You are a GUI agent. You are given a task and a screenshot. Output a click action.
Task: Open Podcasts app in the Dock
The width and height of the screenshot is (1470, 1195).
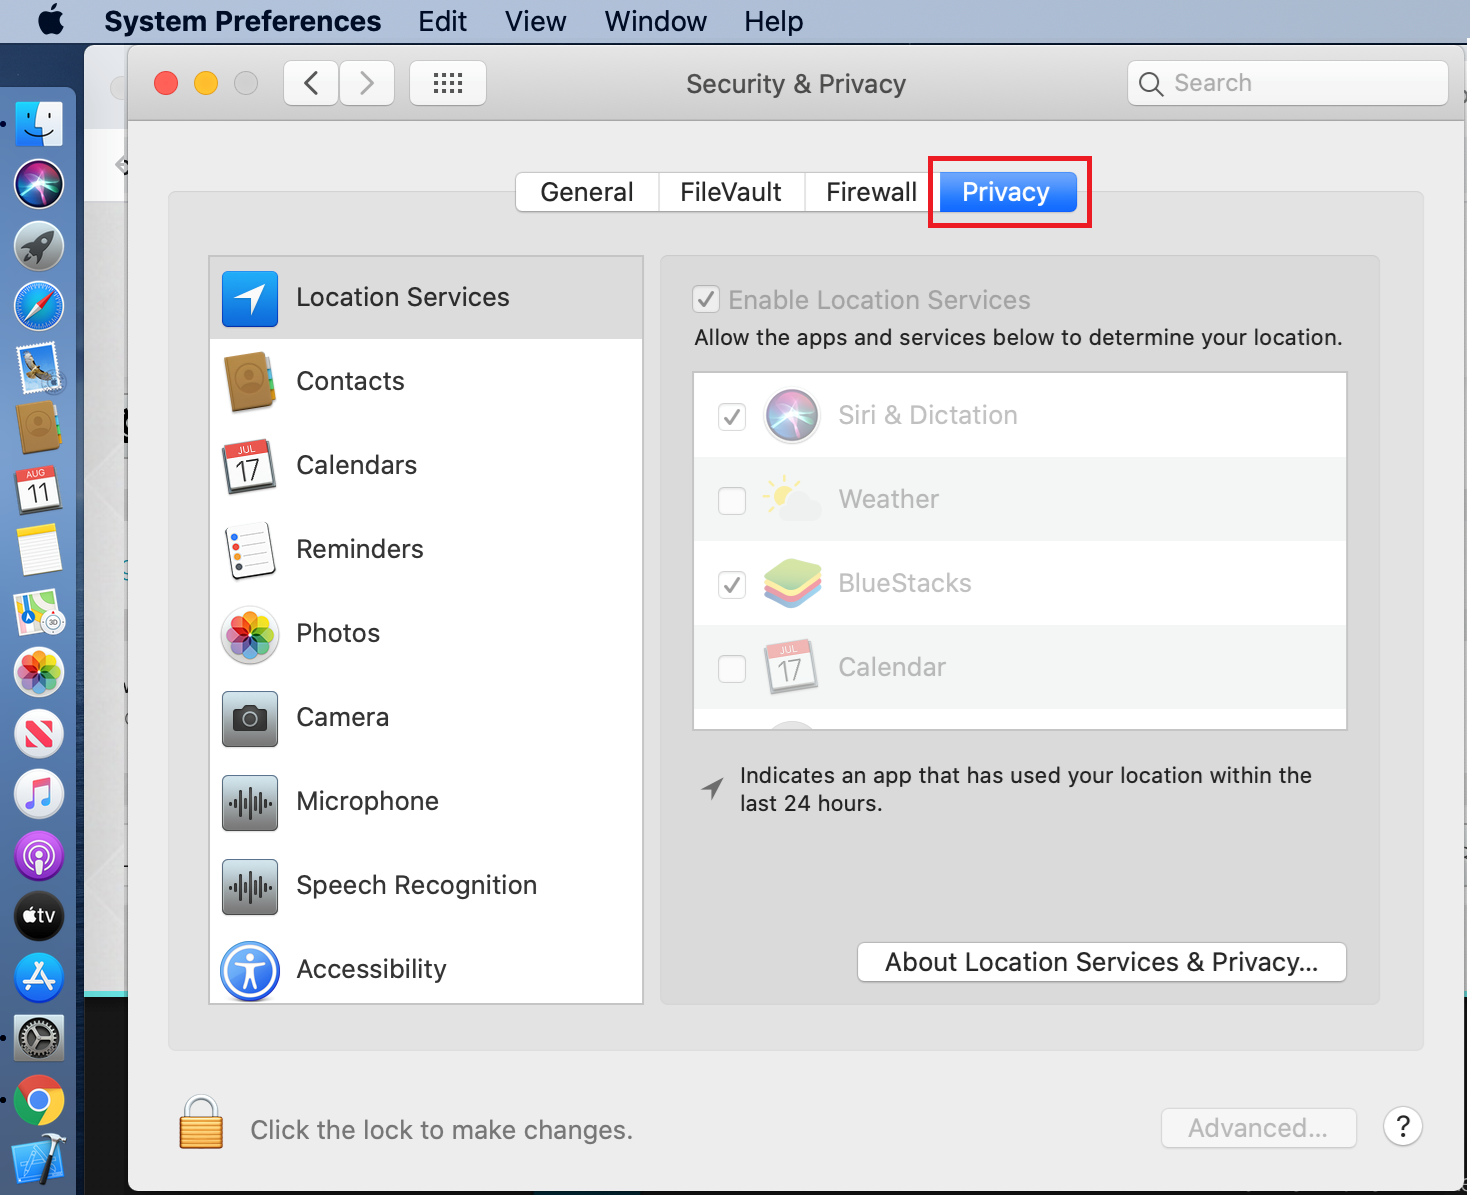click(39, 856)
